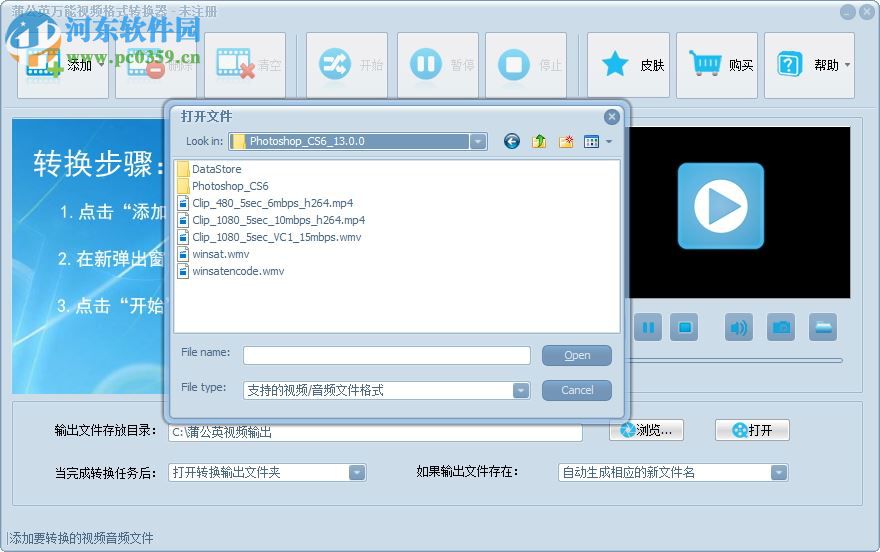Expand the 当完成转换任务后 dropdown
Screen dimensions: 880x552
tap(357, 473)
